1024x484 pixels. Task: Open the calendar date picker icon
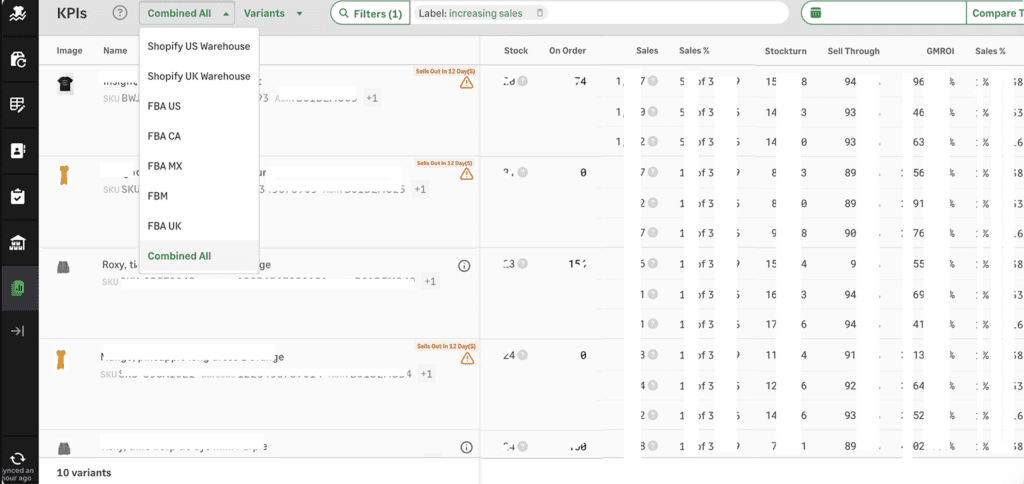point(816,13)
